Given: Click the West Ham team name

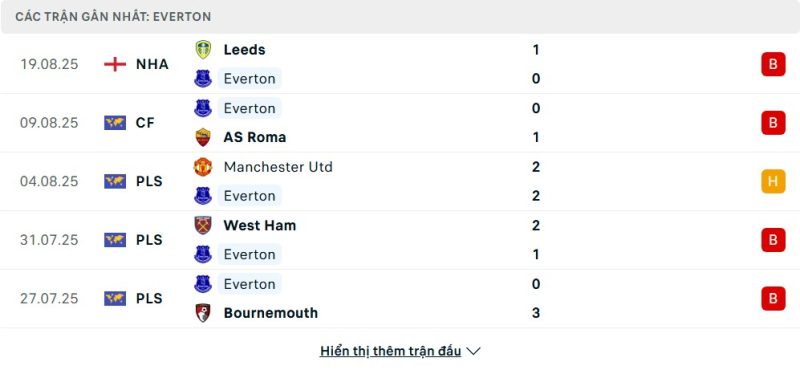Looking at the screenshot, I should coord(260,225).
